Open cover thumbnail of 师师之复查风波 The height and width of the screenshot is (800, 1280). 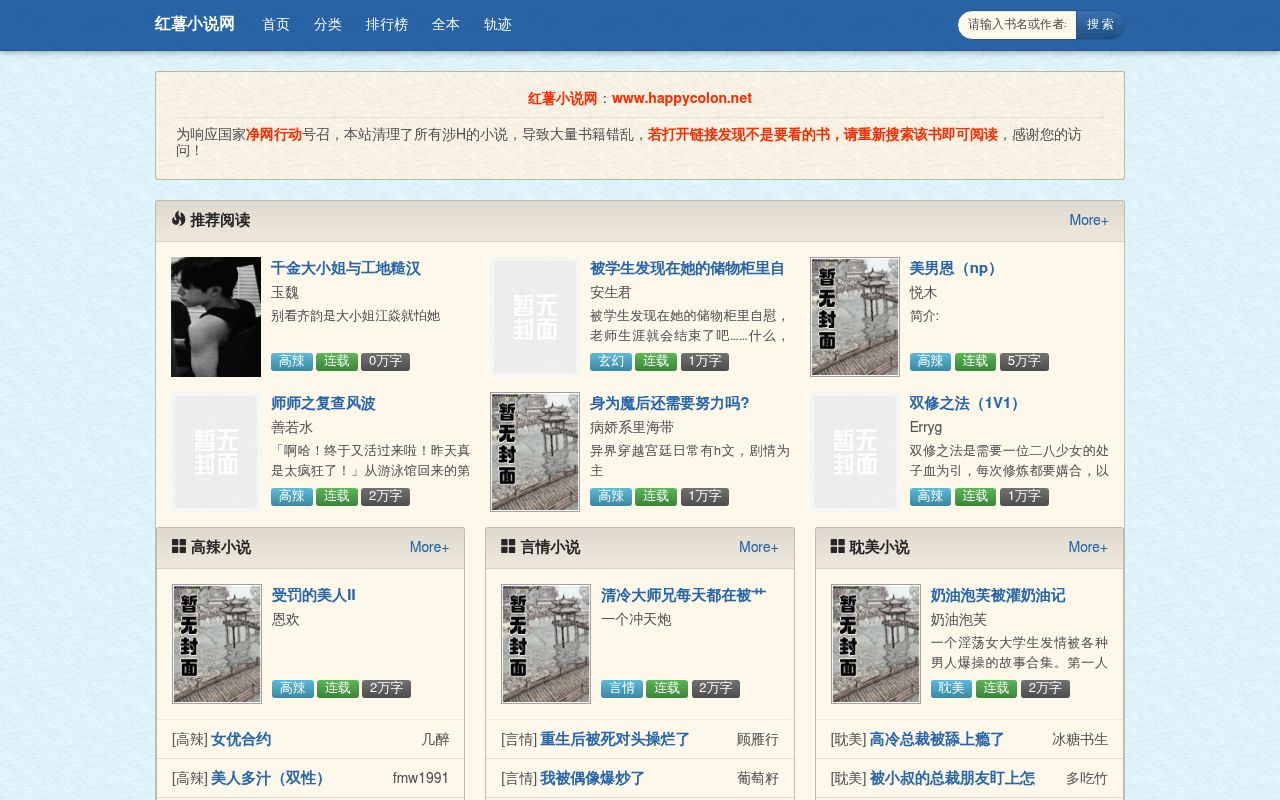tap(216, 452)
